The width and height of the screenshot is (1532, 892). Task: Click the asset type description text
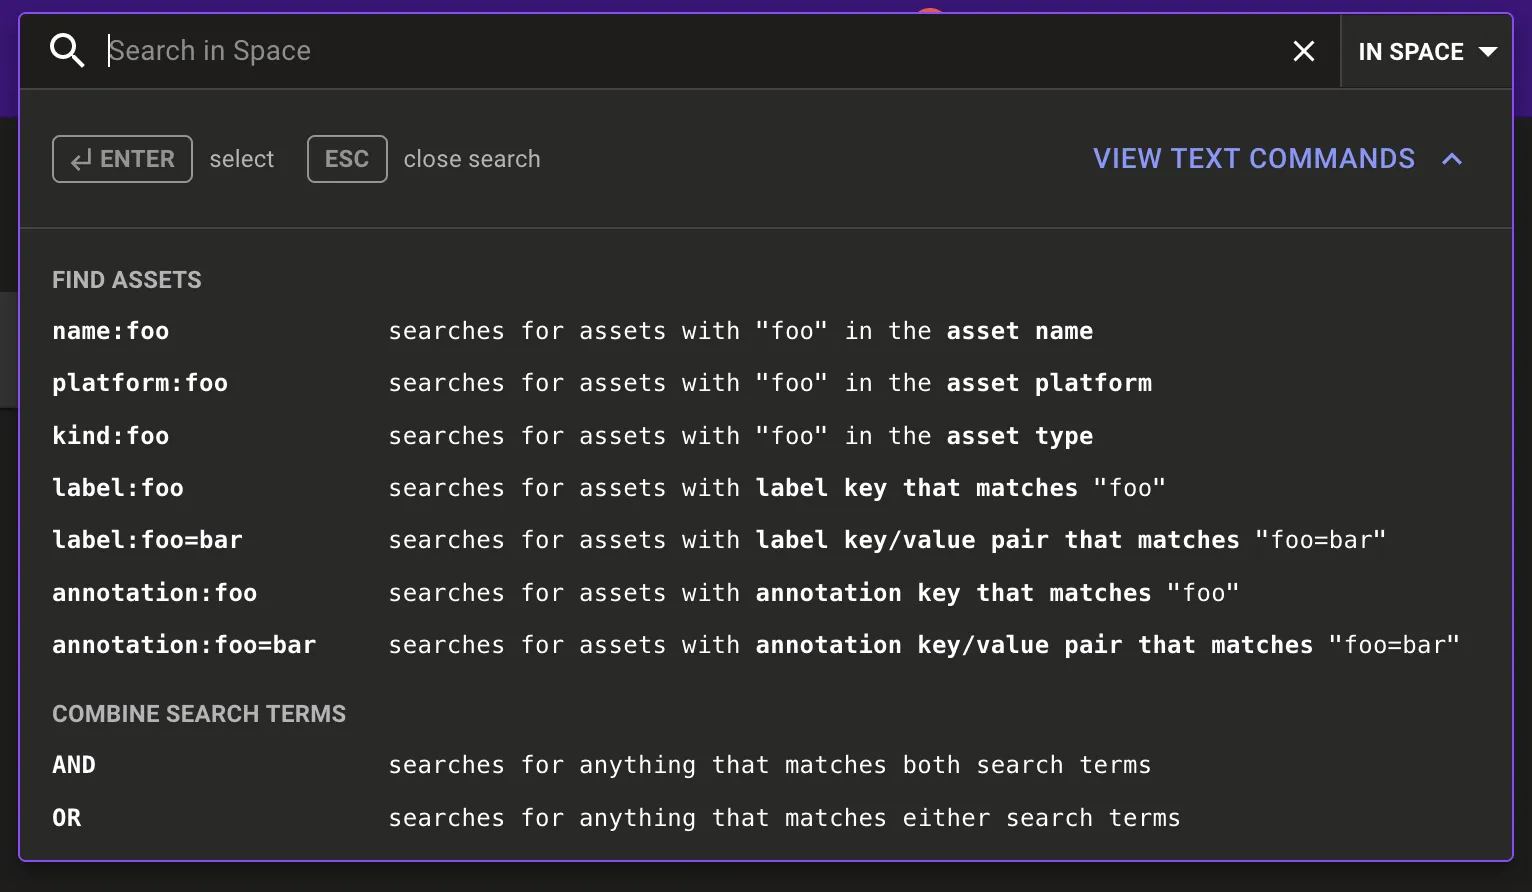(740, 436)
